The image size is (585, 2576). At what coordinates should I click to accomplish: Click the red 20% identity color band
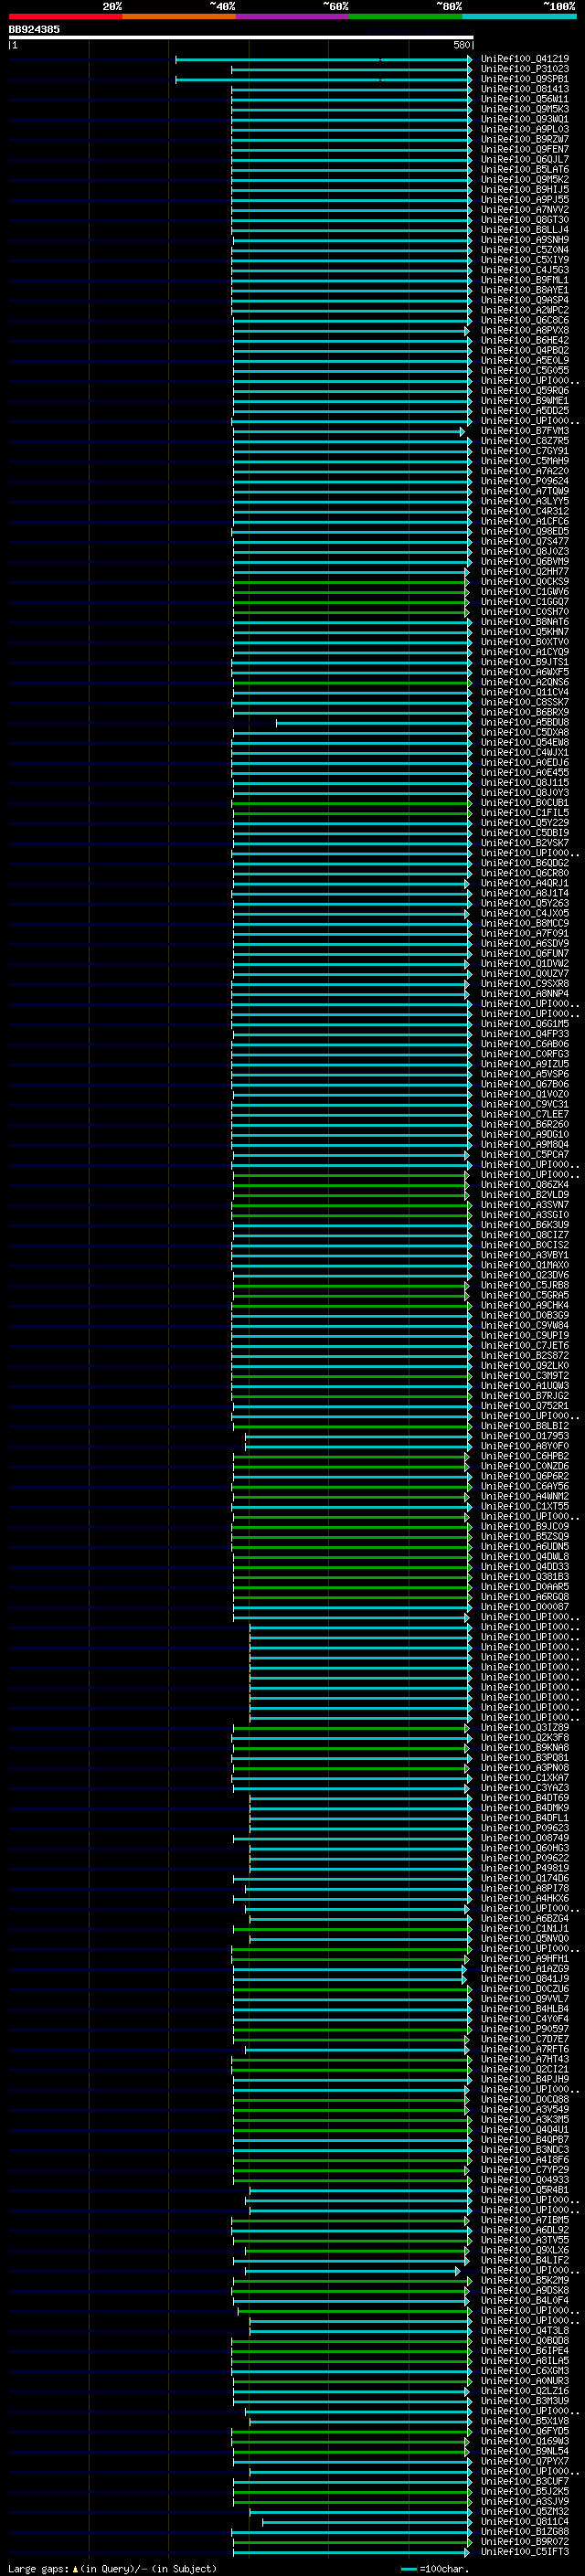65,16
